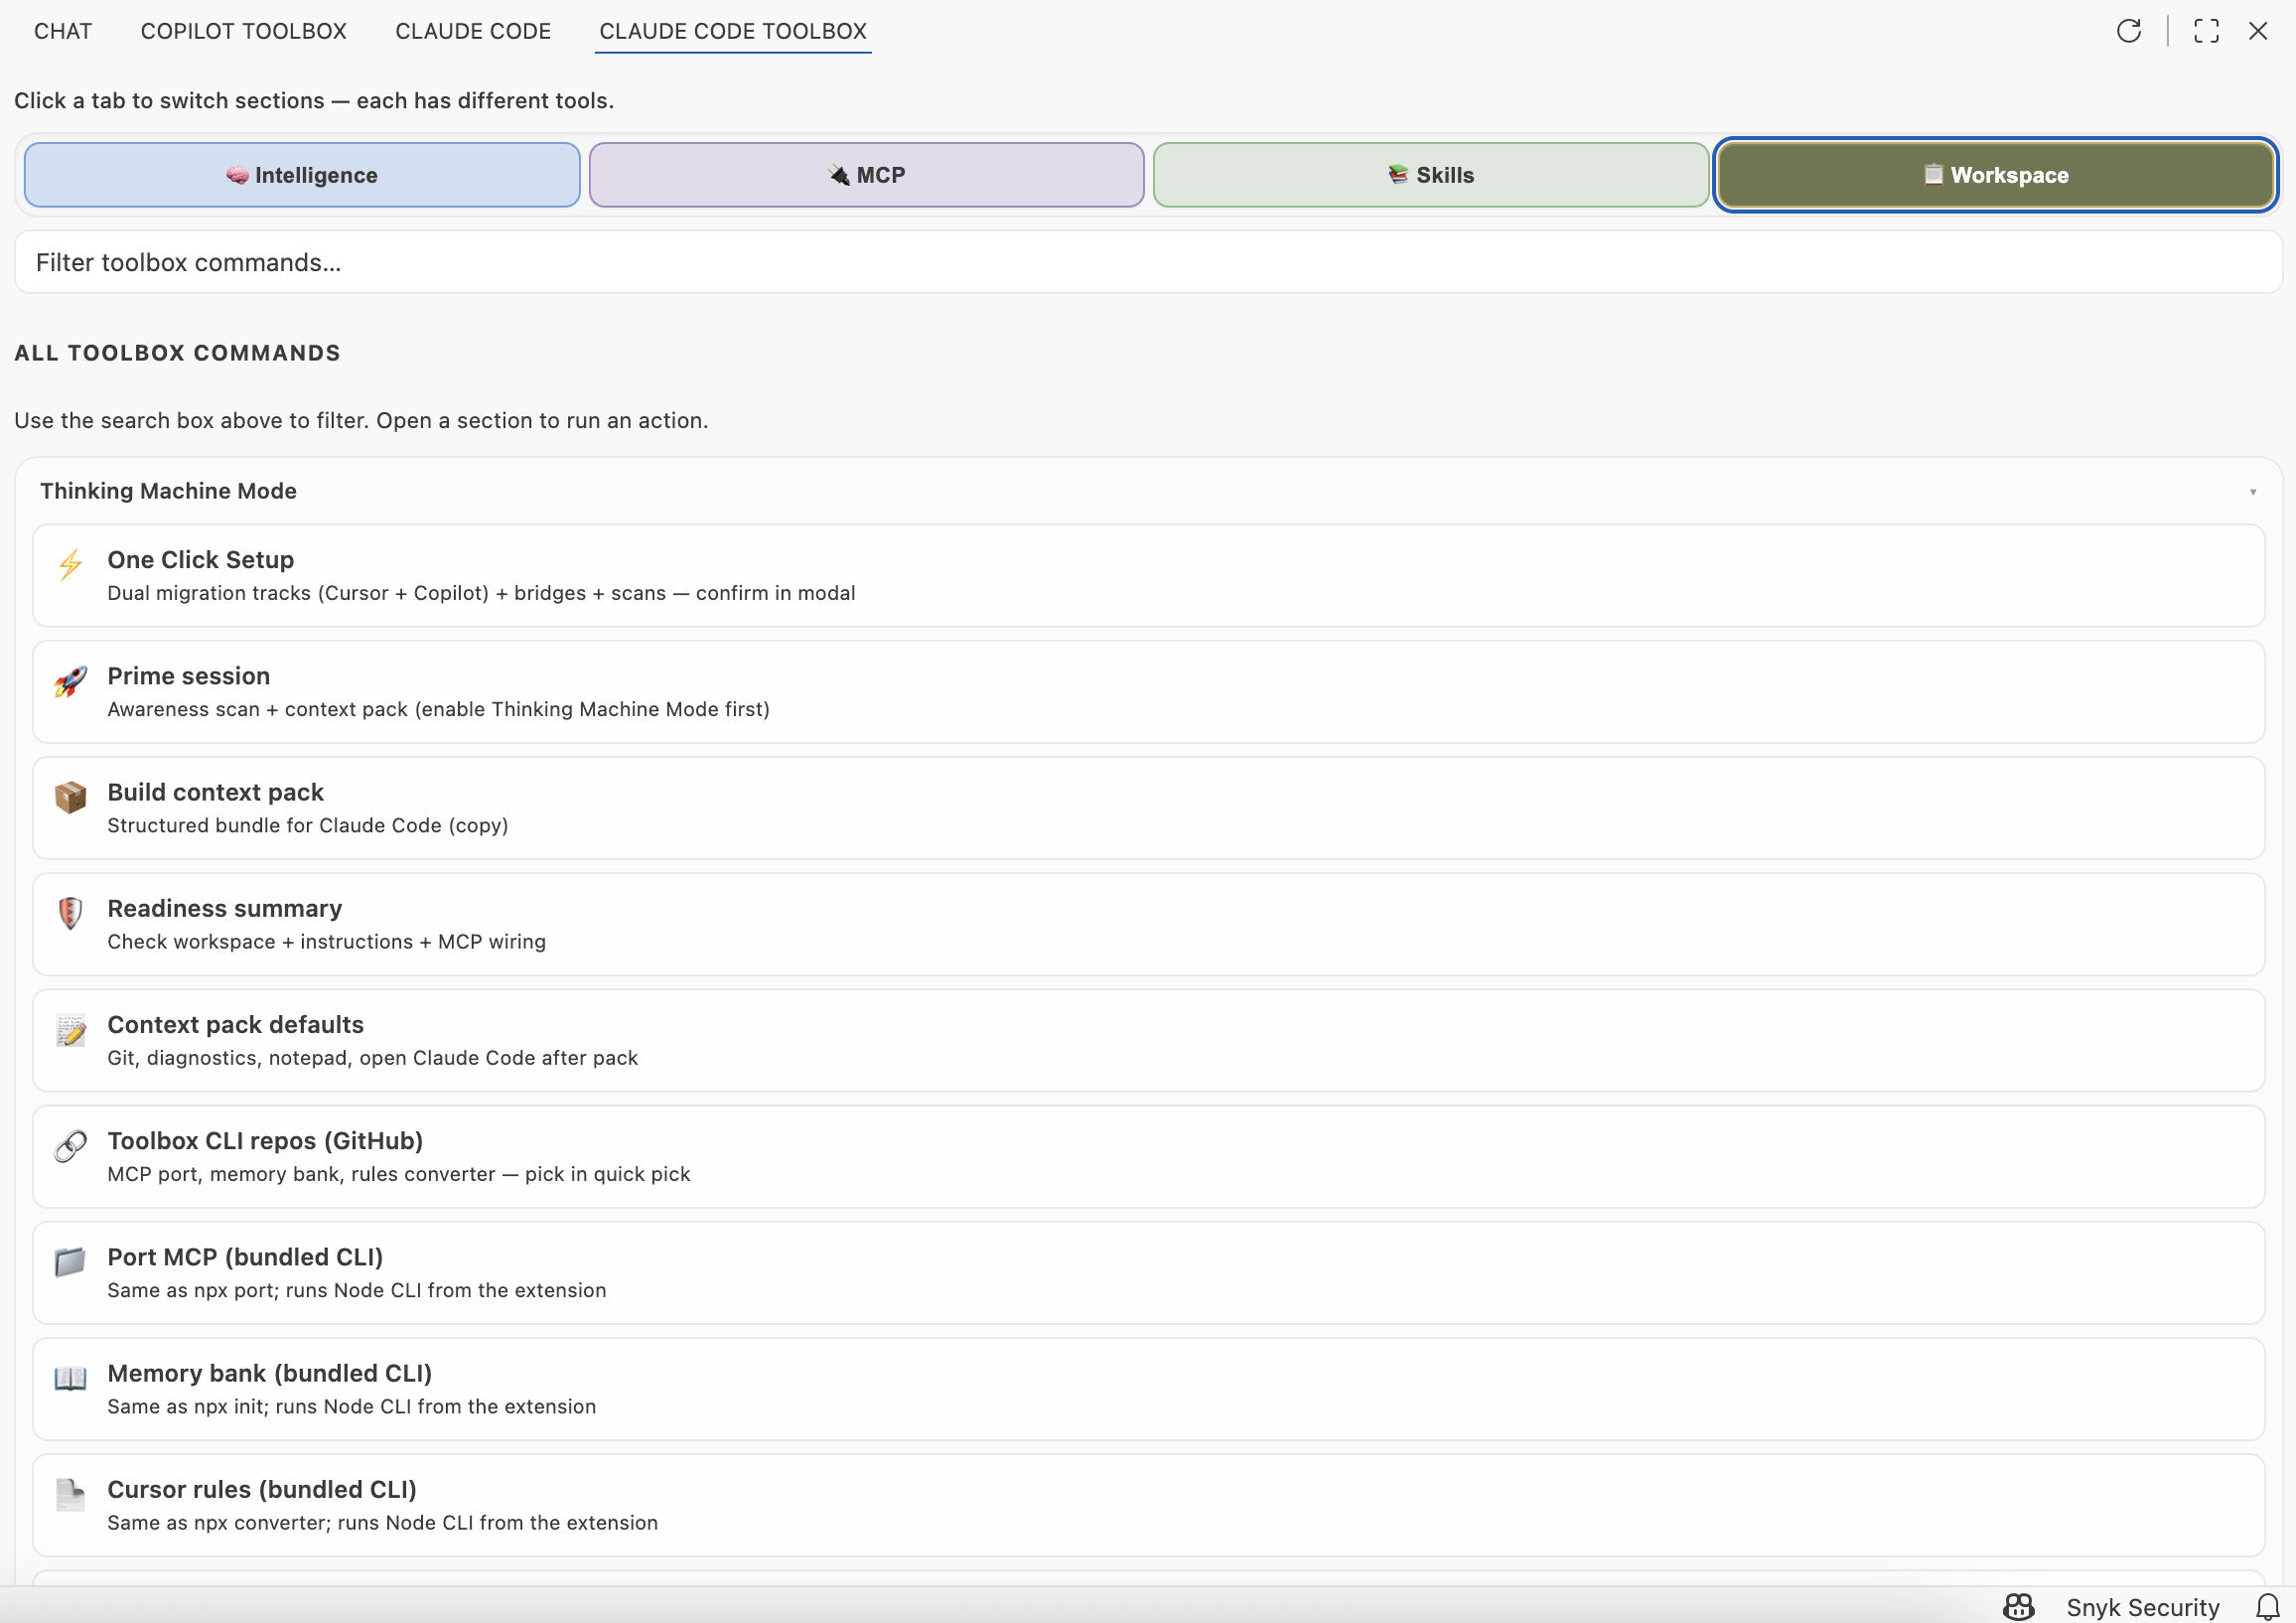
Task: Switch to the CLAUDE CODE tab
Action: (x=473, y=31)
